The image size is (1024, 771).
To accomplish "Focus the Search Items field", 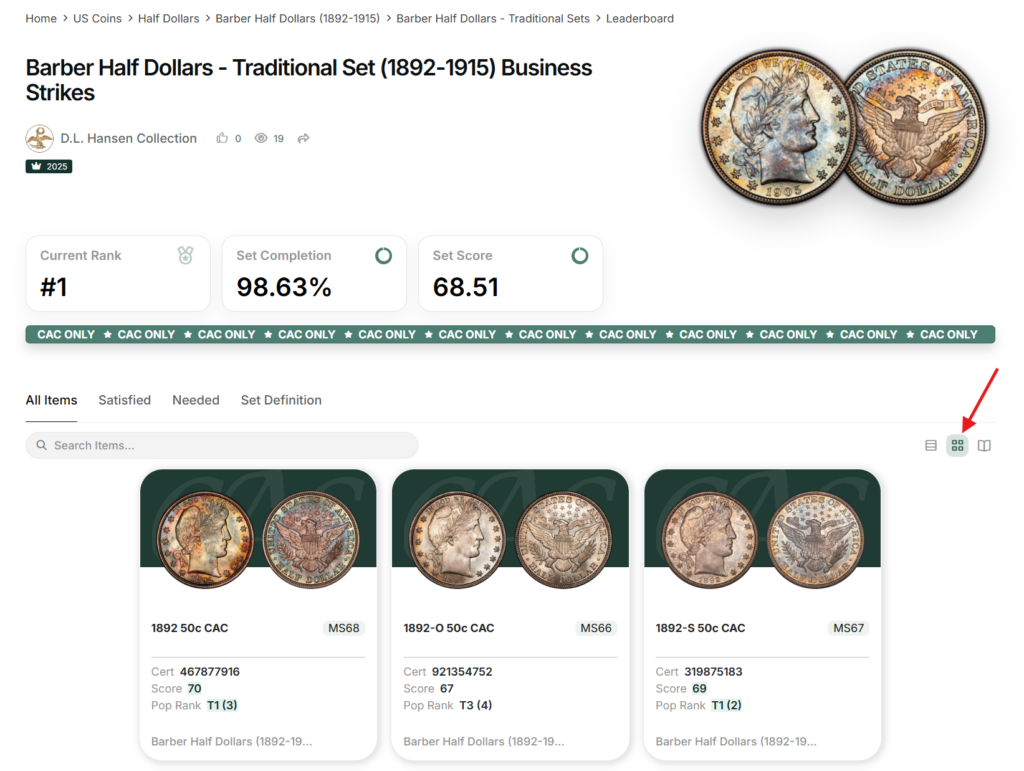I will tap(222, 445).
